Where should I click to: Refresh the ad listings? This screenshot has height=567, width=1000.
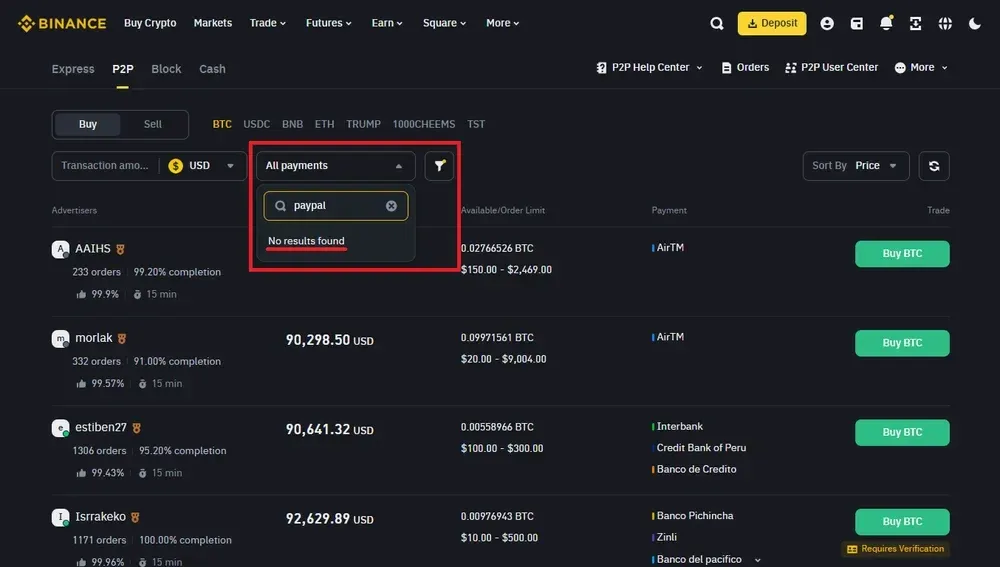[934, 166]
